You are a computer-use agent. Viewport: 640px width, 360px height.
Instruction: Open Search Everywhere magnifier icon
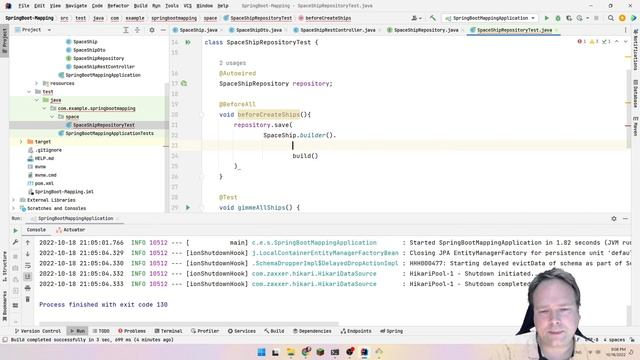tap(611, 18)
